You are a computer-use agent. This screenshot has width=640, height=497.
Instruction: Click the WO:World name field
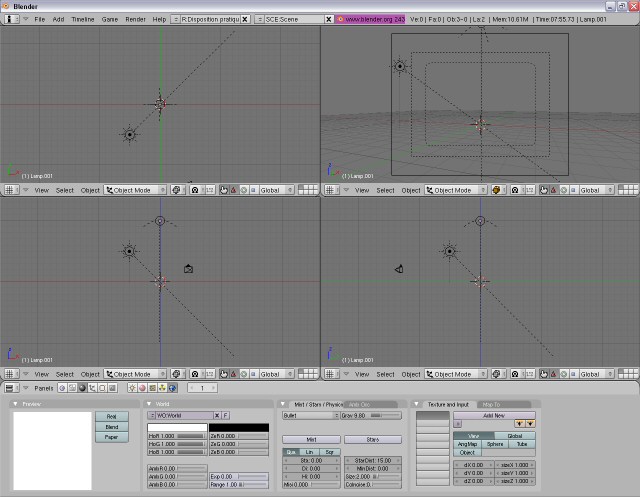coord(182,414)
